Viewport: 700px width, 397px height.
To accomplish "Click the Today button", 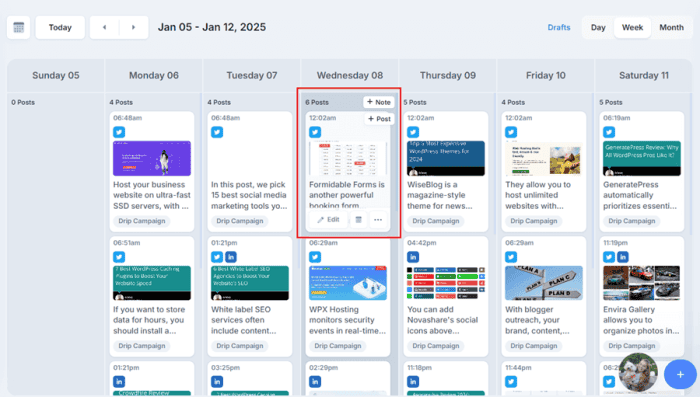I will point(60,27).
